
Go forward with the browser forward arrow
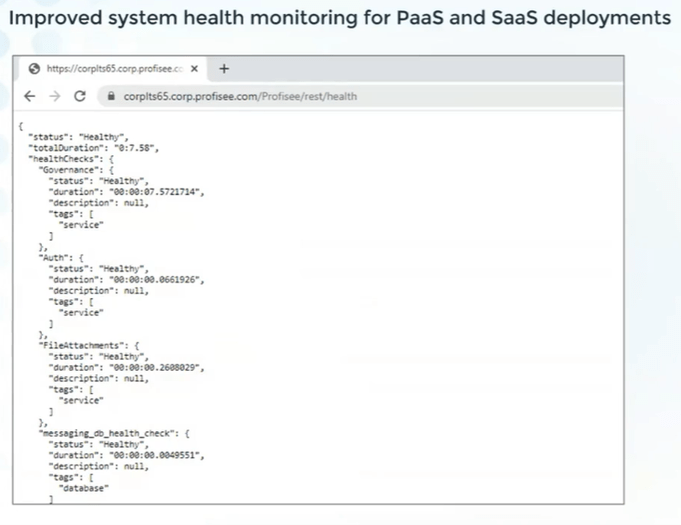coord(55,96)
